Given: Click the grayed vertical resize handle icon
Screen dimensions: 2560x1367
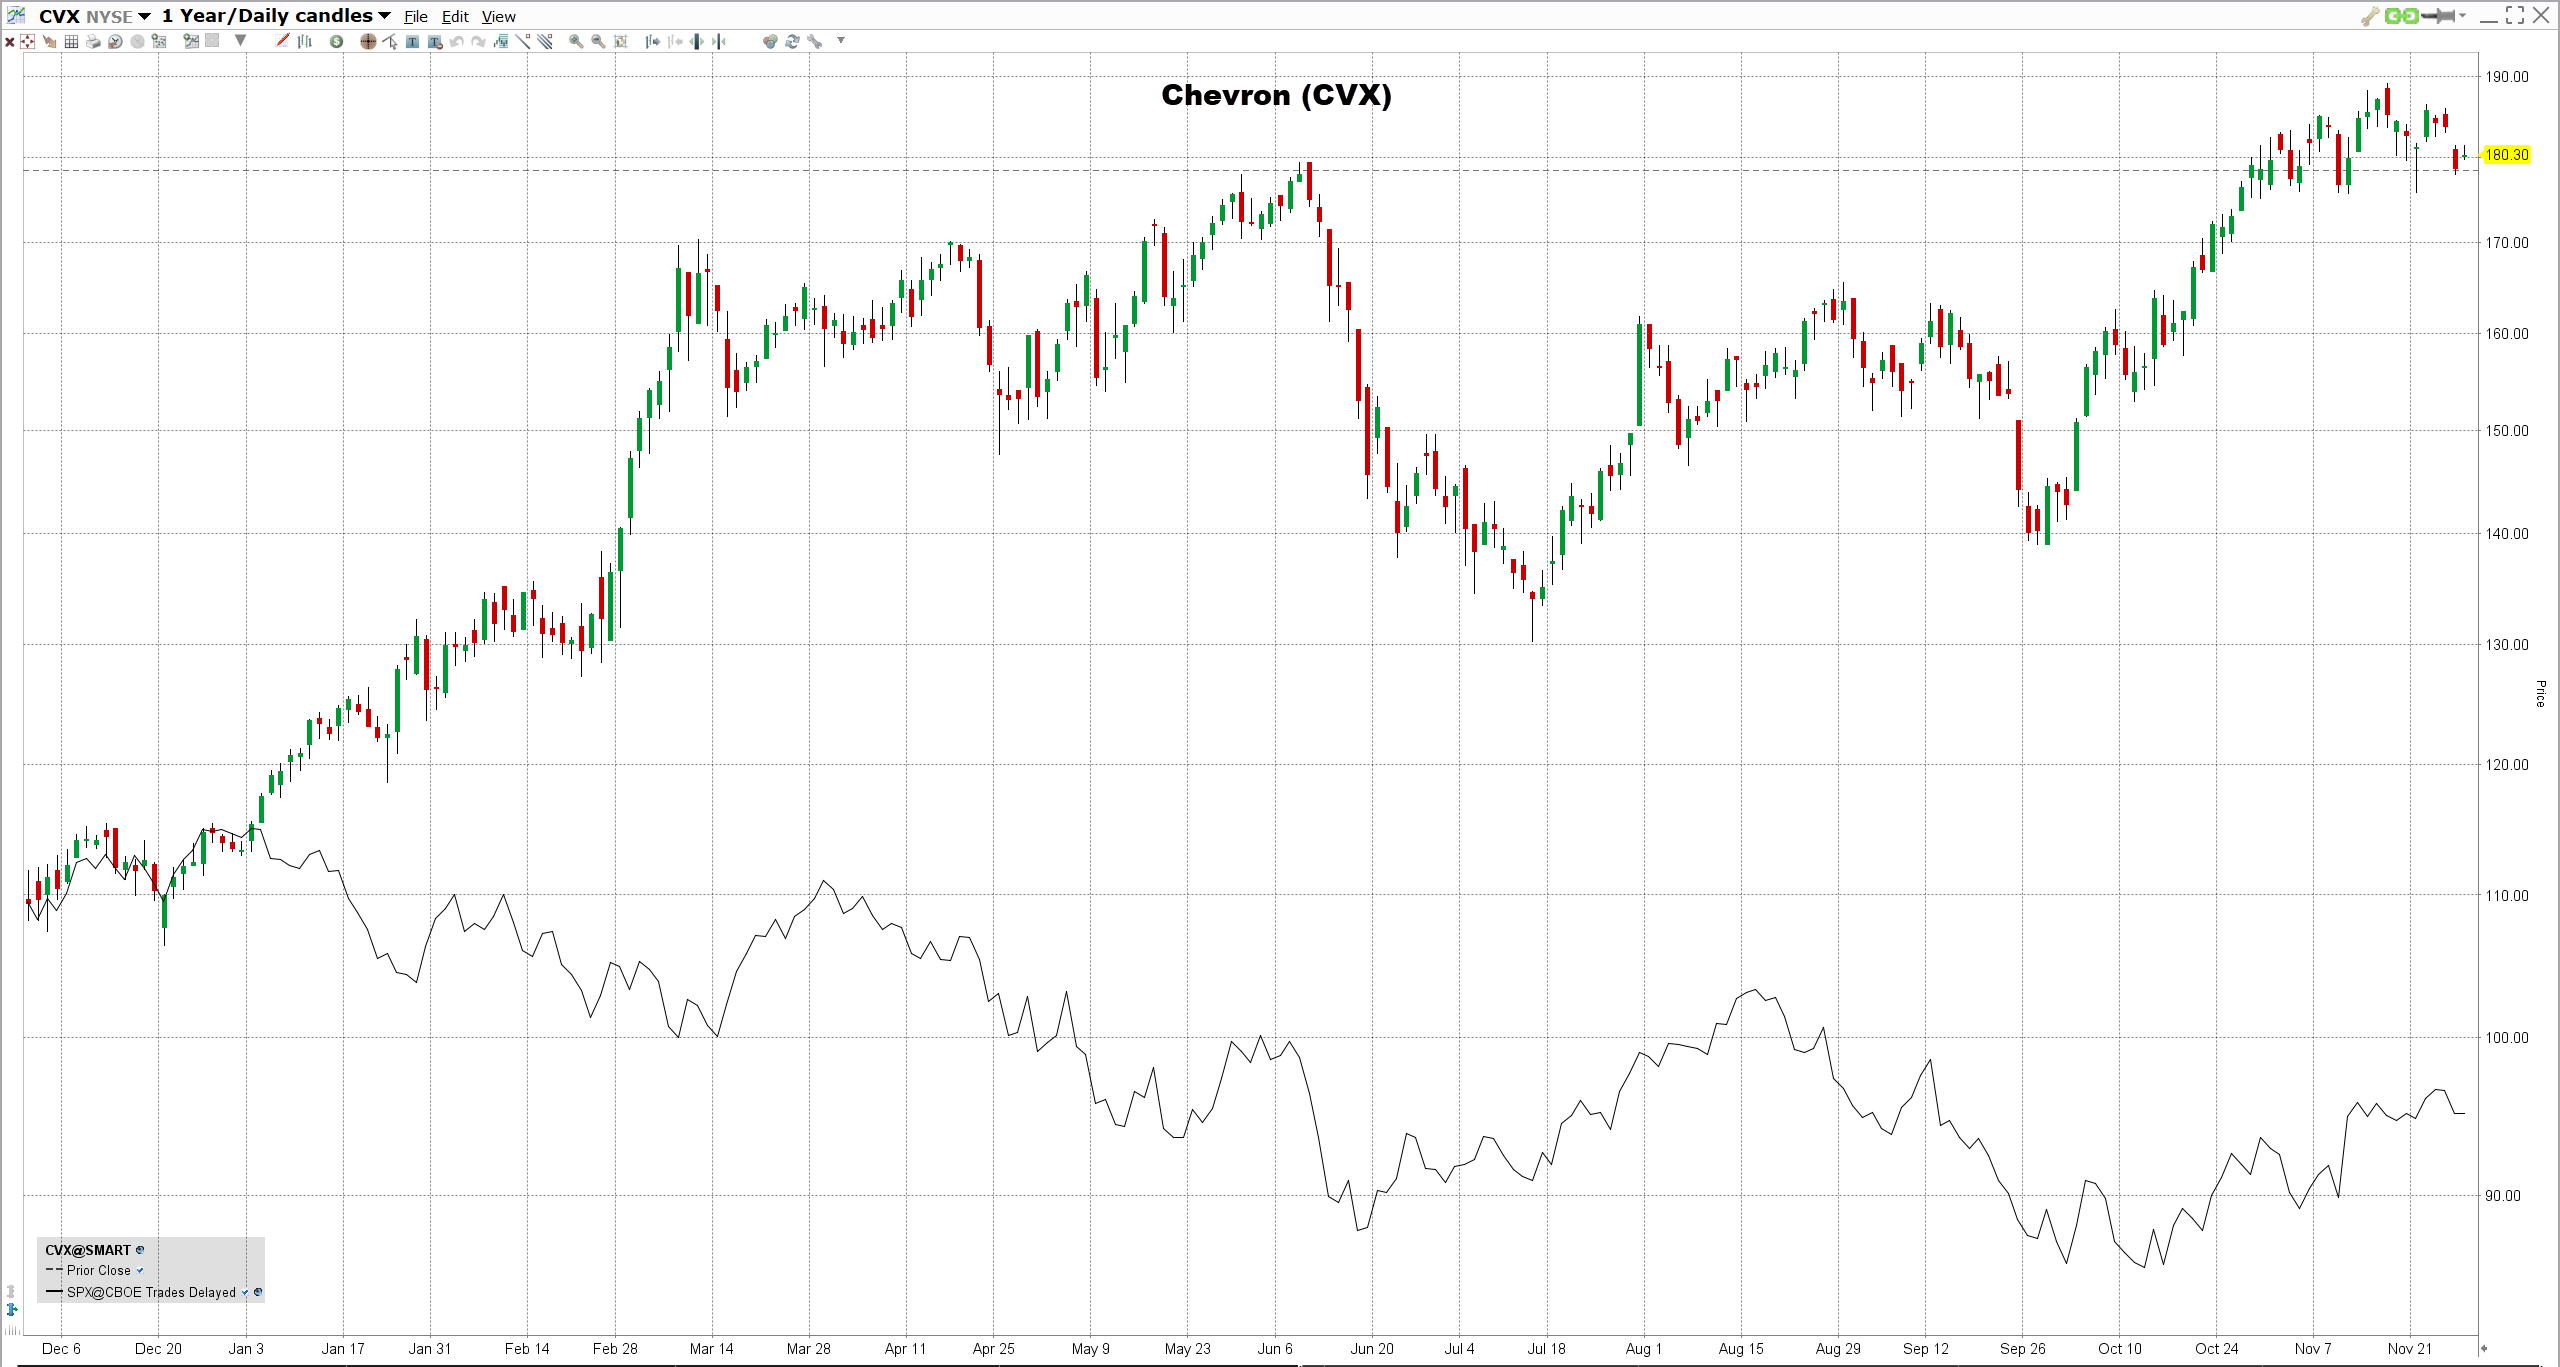Looking at the screenshot, I should [x=11, y=1291].
